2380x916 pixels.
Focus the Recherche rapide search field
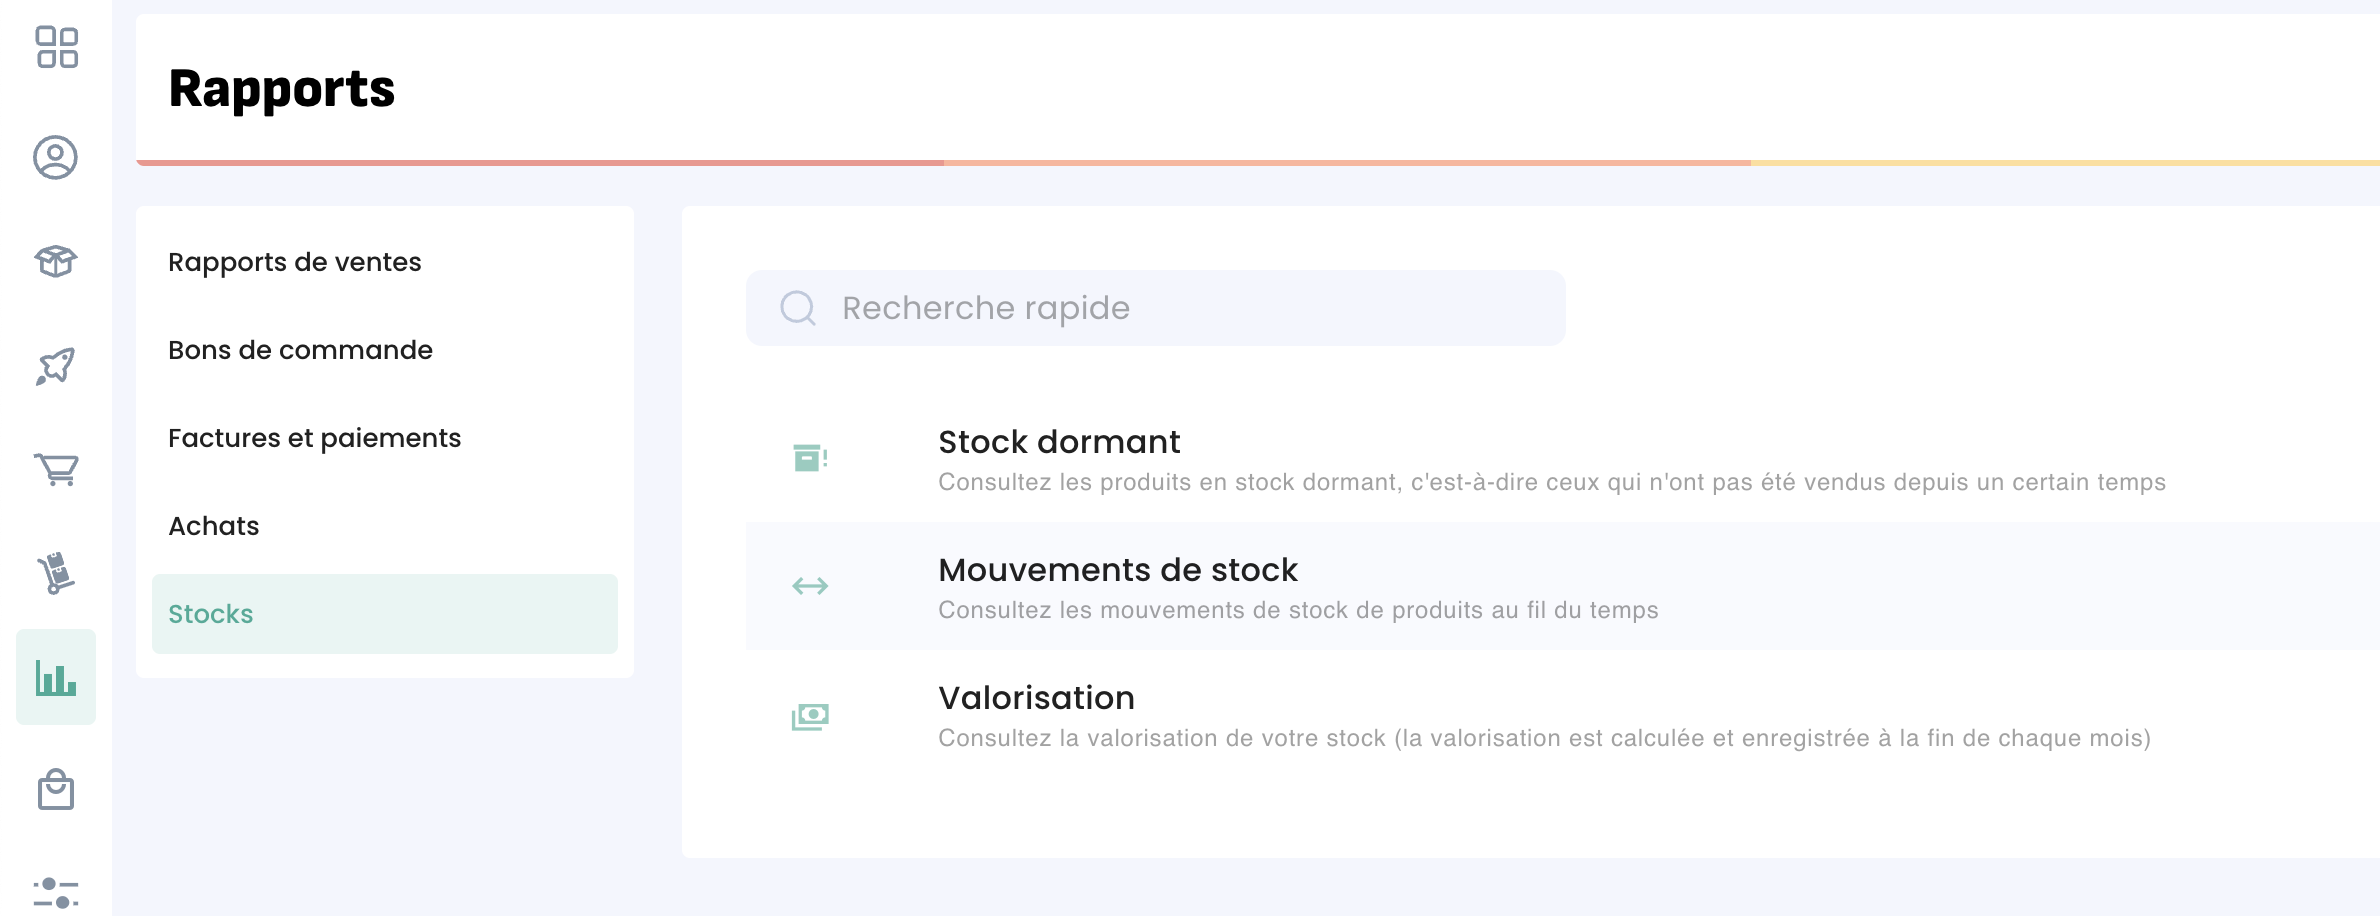coord(1180,308)
